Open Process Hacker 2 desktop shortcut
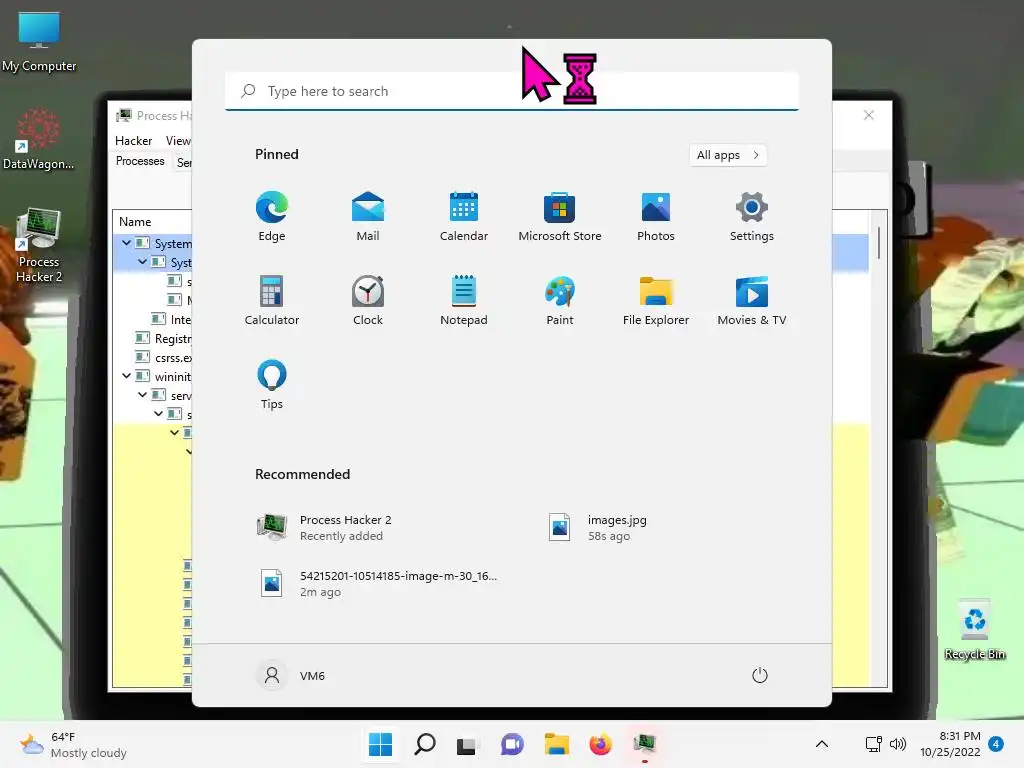This screenshot has width=1024, height=768. click(x=39, y=246)
